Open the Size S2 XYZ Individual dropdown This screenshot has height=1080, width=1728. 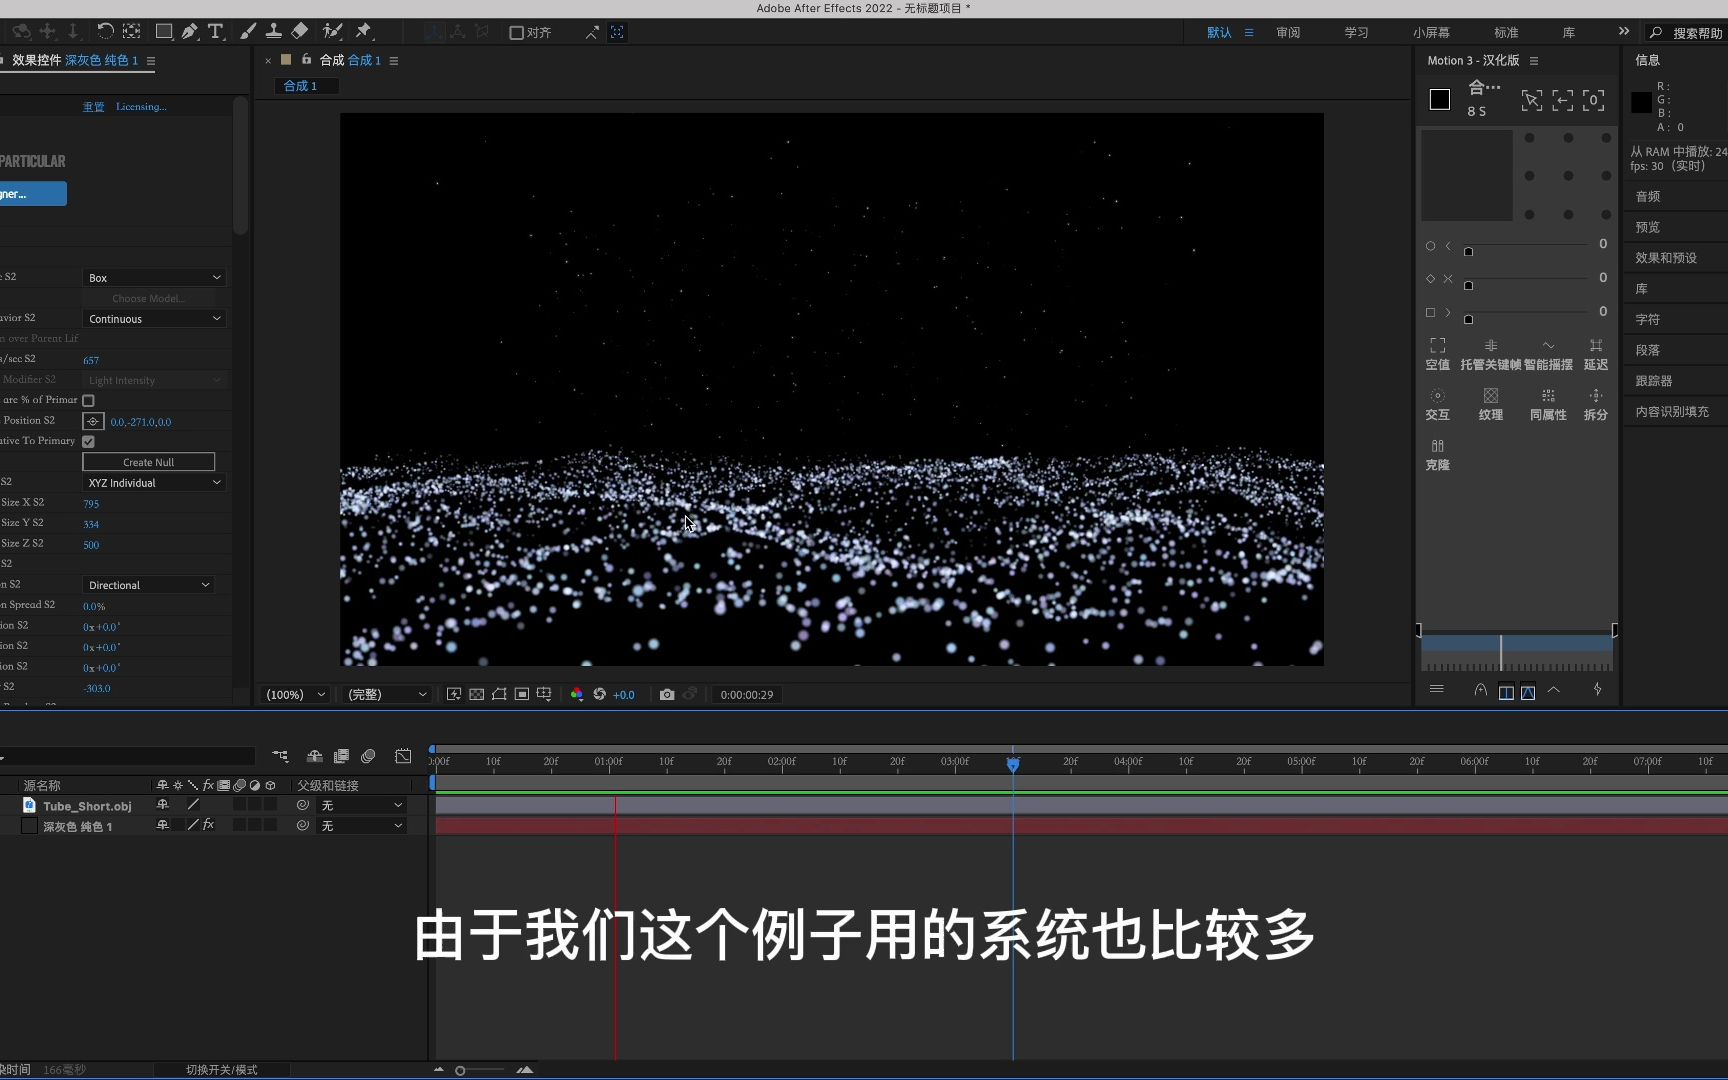154,482
